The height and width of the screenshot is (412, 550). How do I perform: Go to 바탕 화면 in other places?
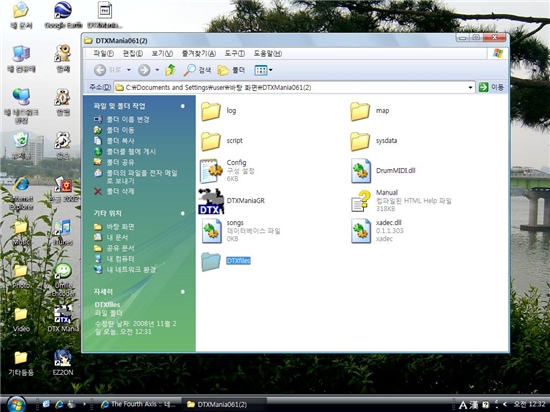tap(114, 227)
